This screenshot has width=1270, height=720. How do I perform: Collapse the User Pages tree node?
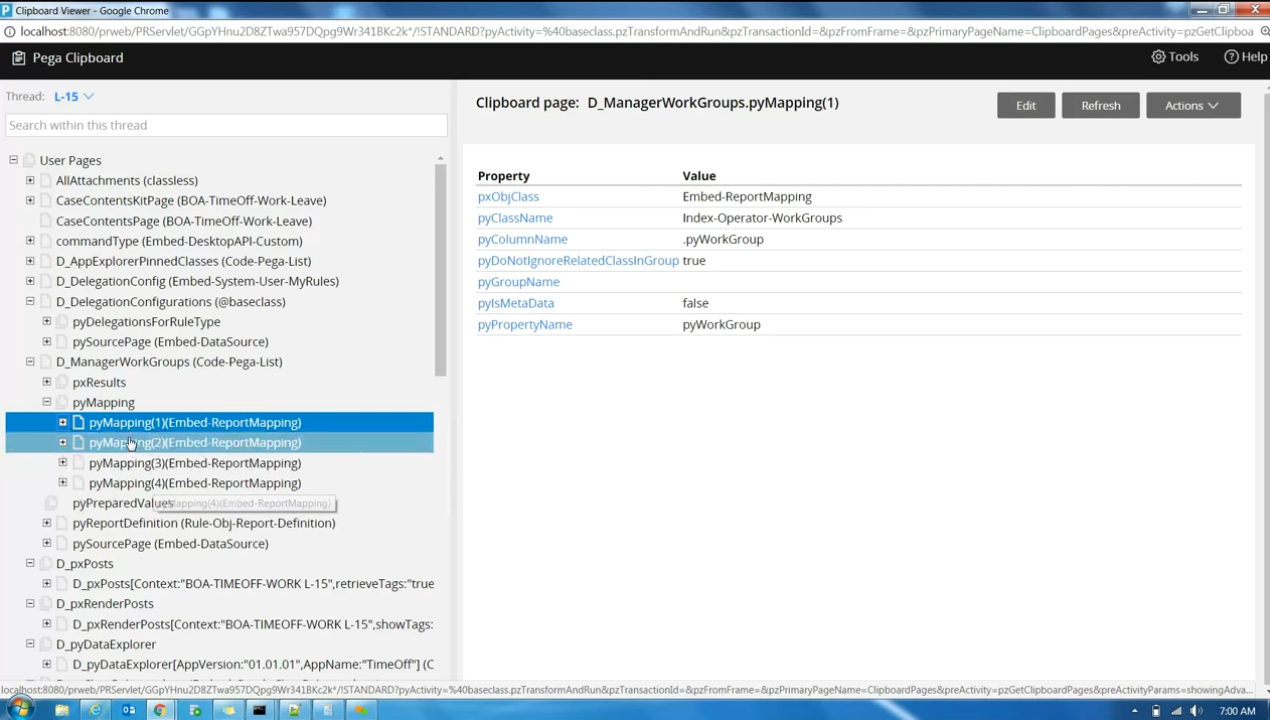point(13,160)
